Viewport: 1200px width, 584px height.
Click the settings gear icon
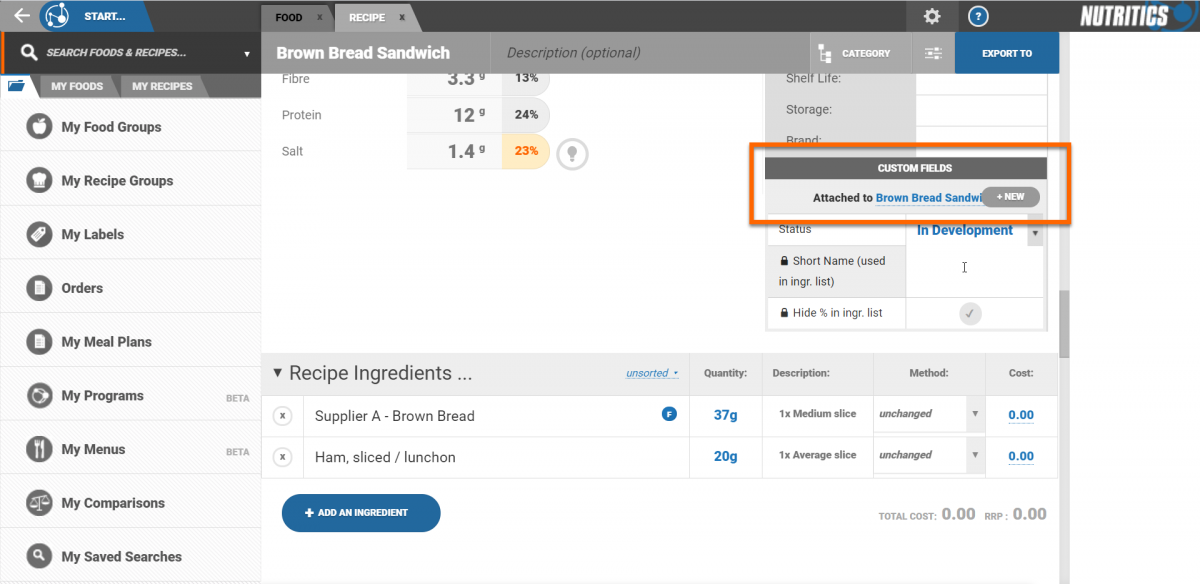[932, 16]
